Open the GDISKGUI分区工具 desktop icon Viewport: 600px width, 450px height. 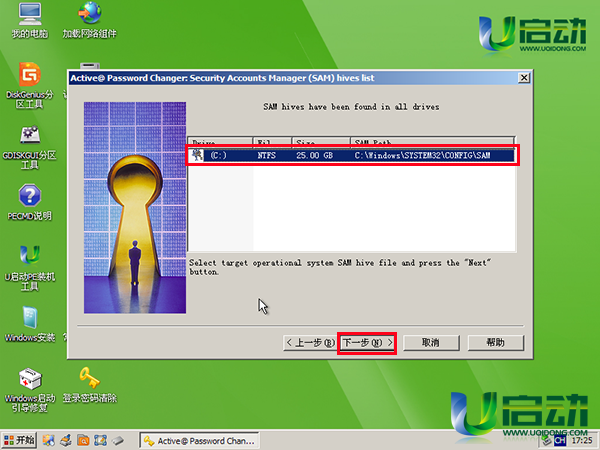click(x=29, y=147)
